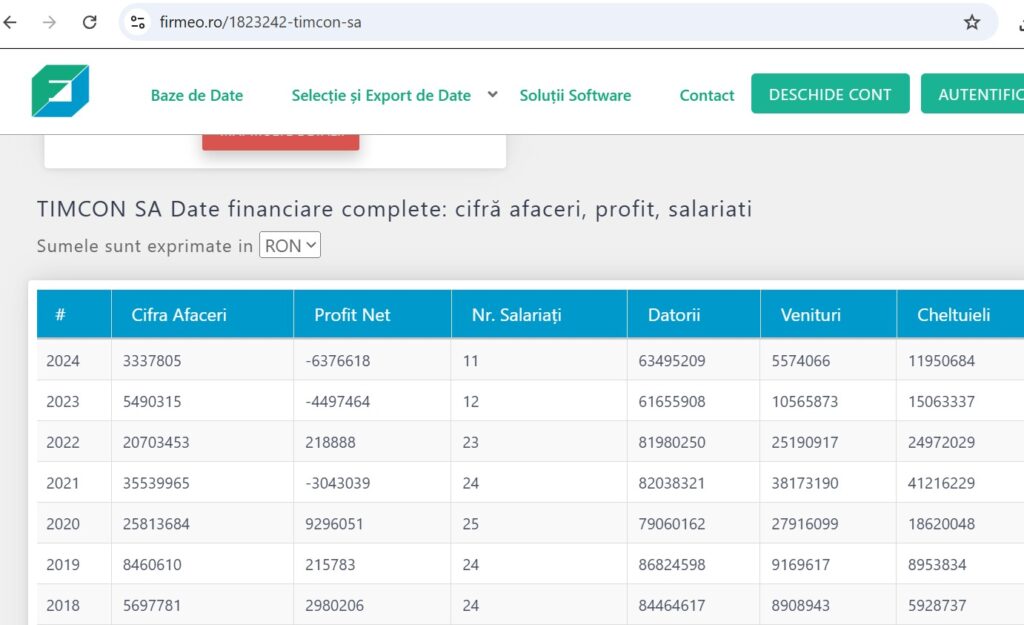Open site information icon in address bar
Screen dimensions: 1024x625
pyautogui.click(x=139, y=22)
